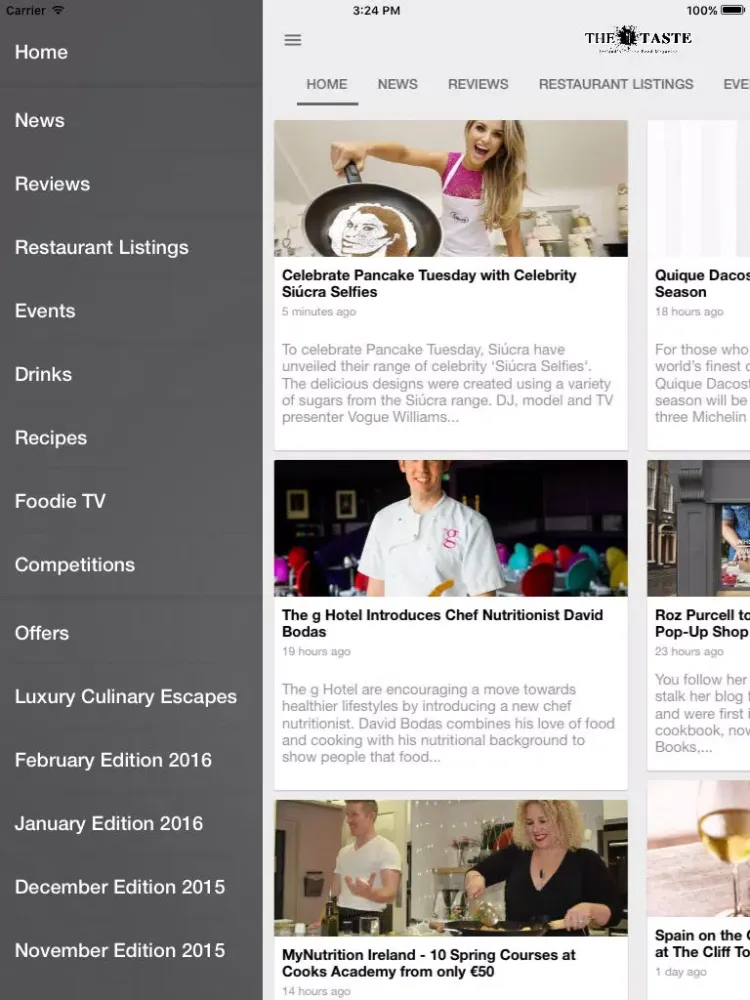Open Roz Purcell Pop-Up Shop article
The height and width of the screenshot is (1000, 750).
point(702,623)
